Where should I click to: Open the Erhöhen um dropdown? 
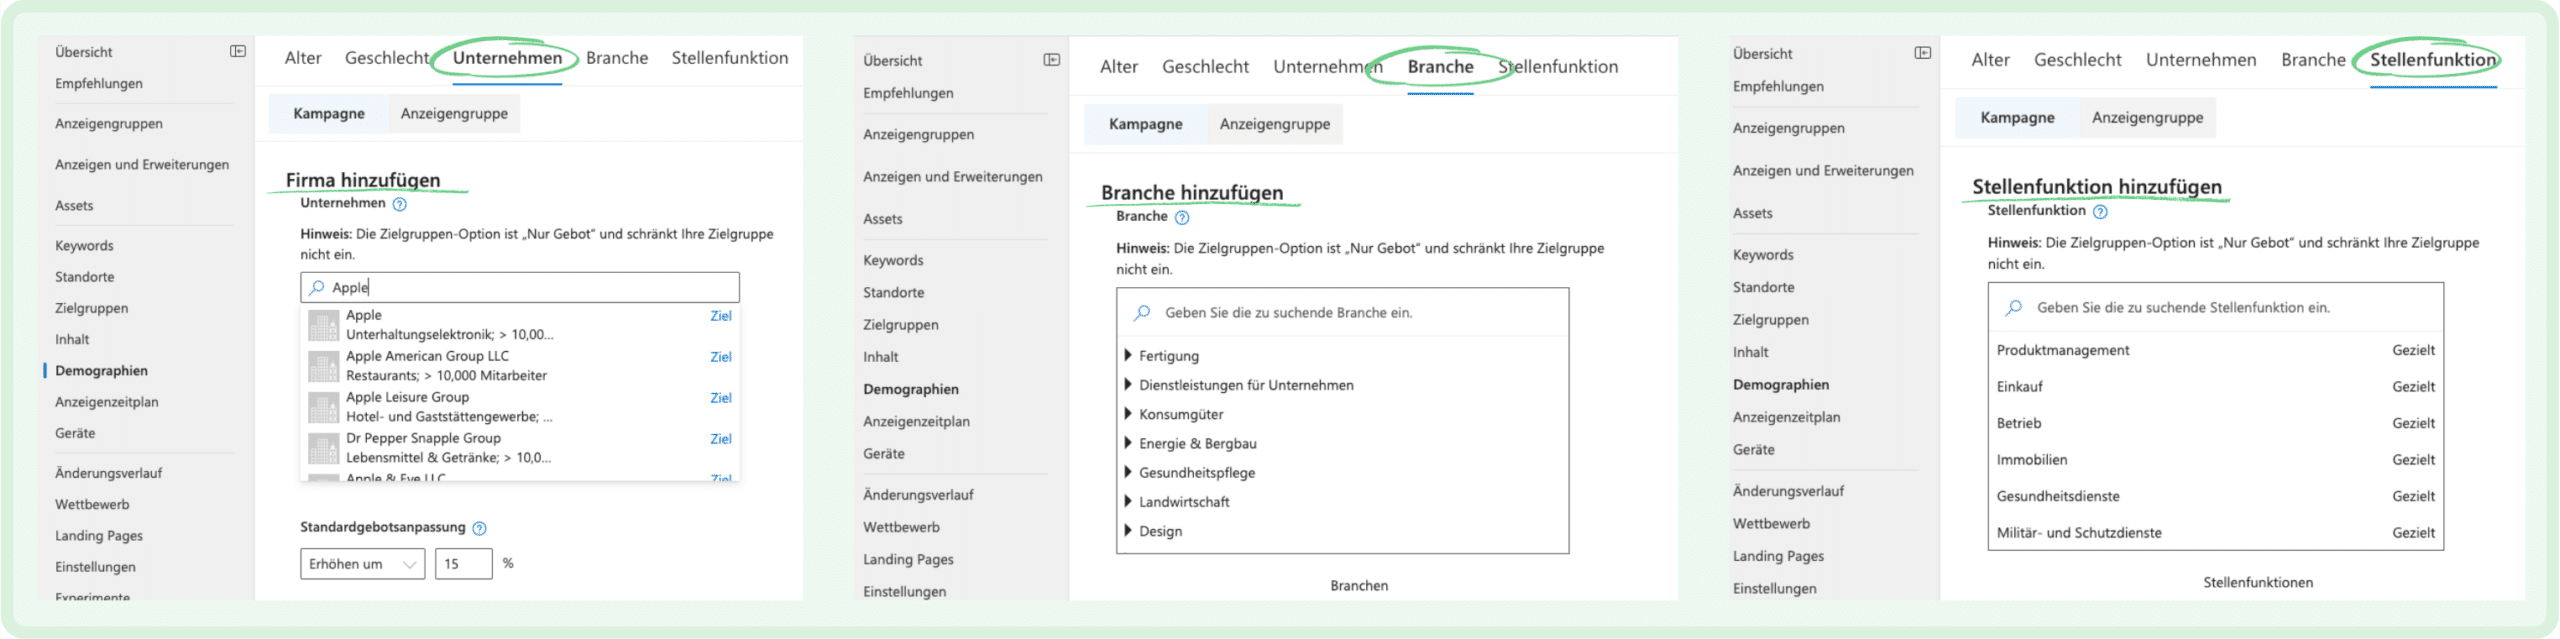[x=363, y=564]
